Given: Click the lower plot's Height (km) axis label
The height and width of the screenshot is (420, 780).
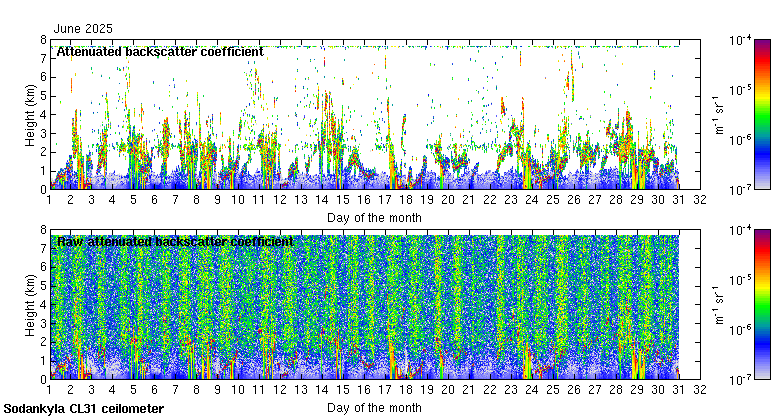Looking at the screenshot, I should [31, 304].
